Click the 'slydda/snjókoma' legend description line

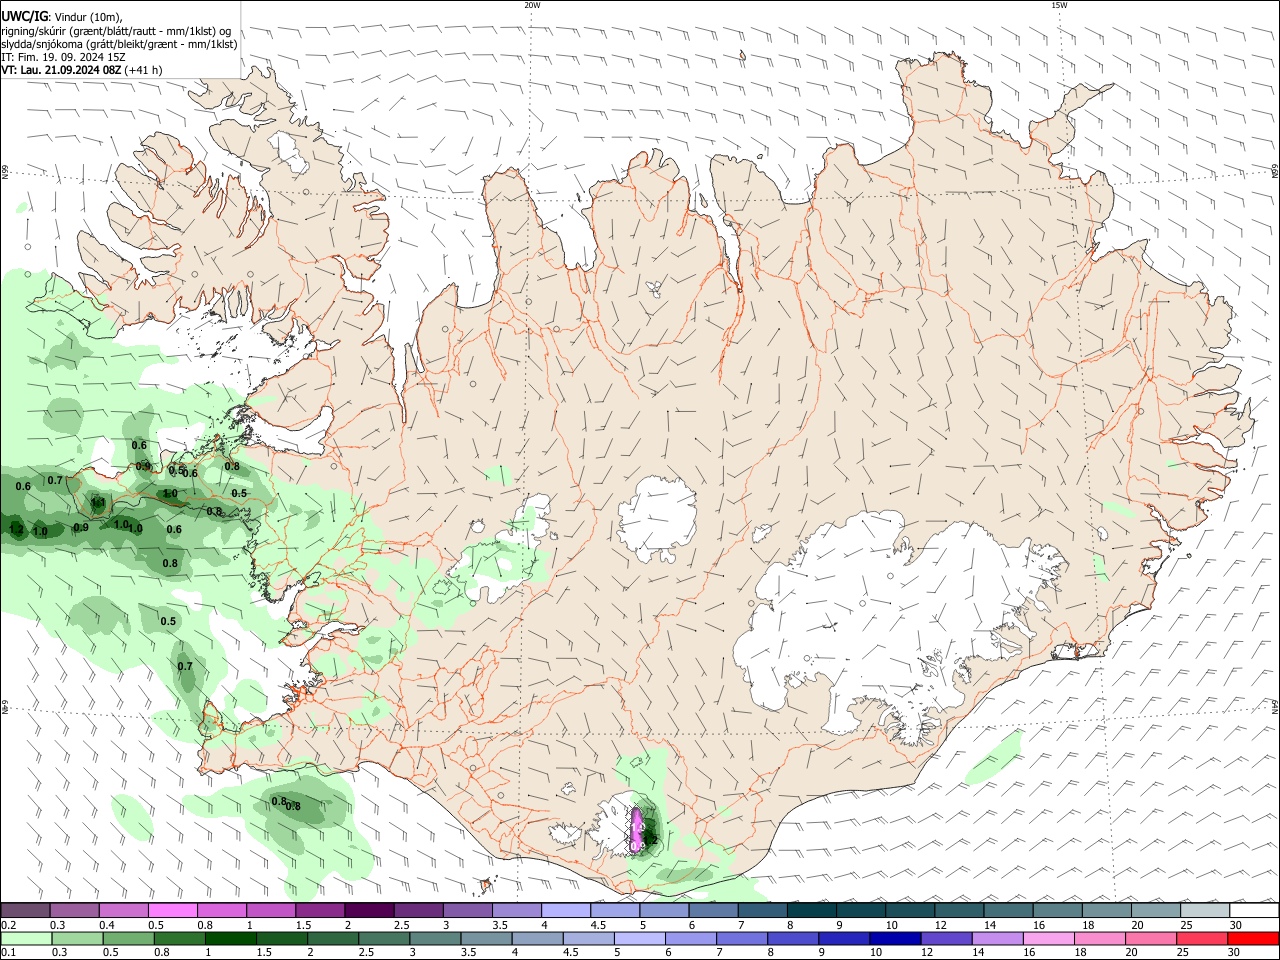coord(119,44)
